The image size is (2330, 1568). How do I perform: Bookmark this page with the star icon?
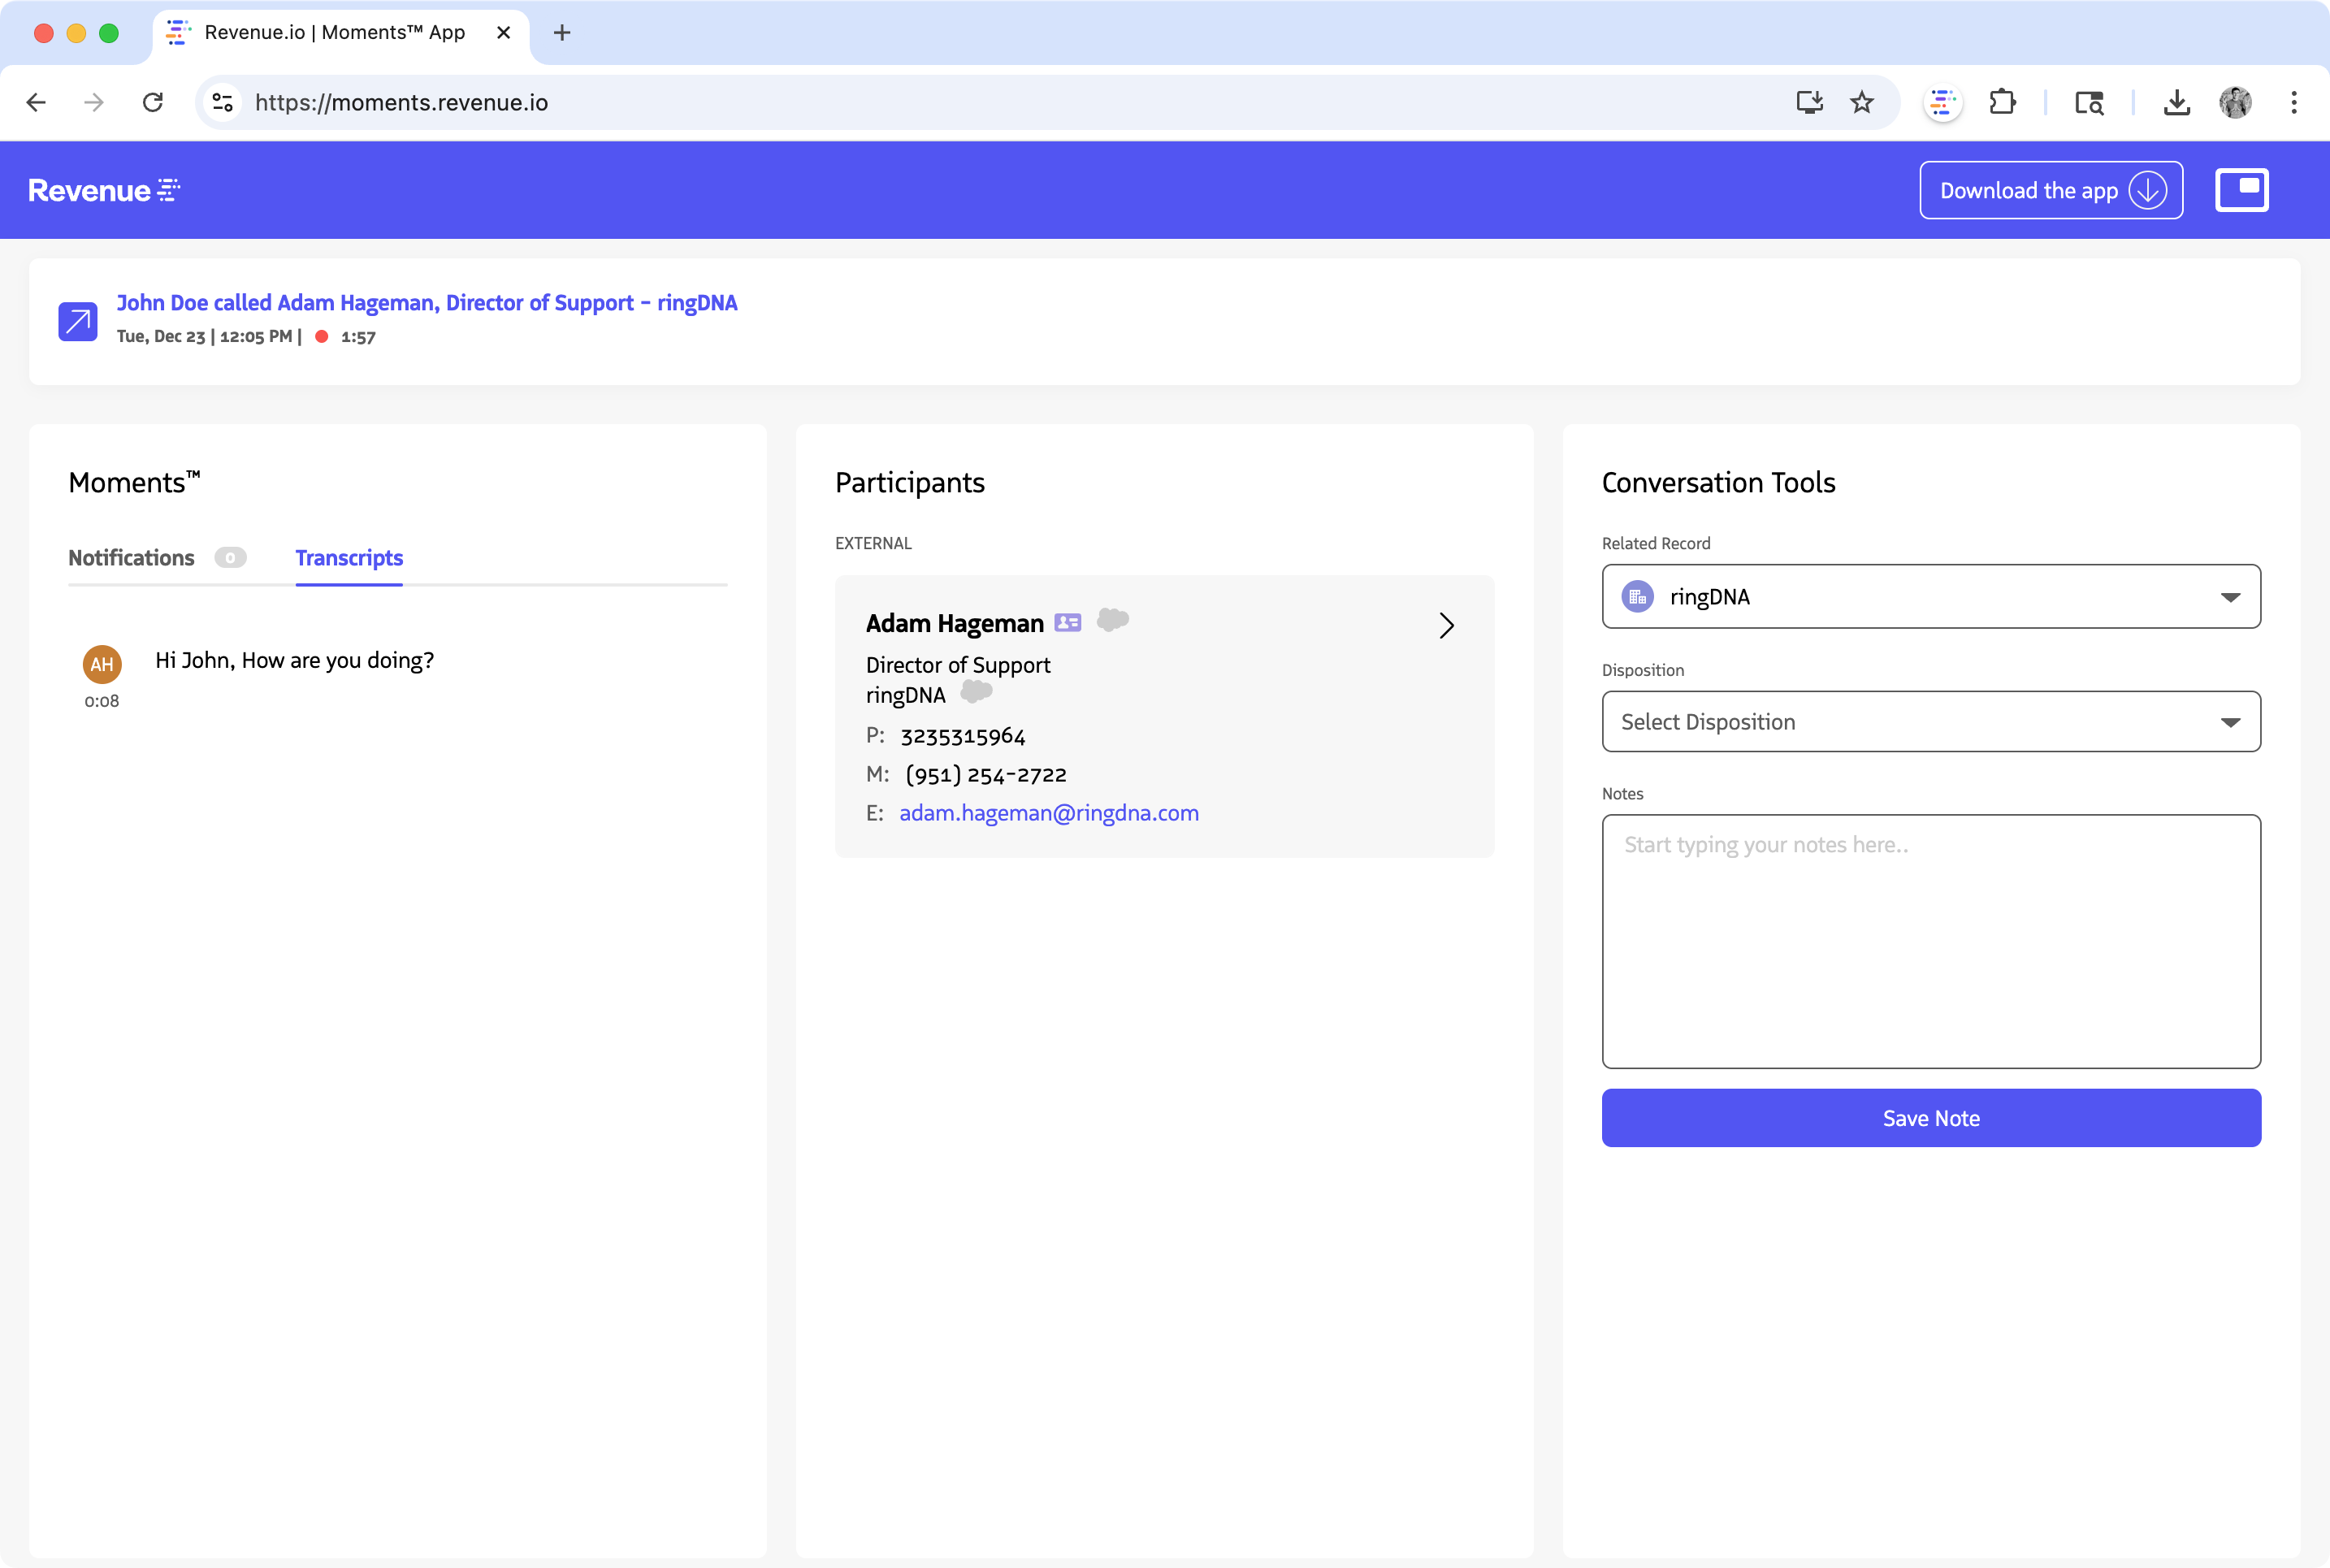[1861, 102]
